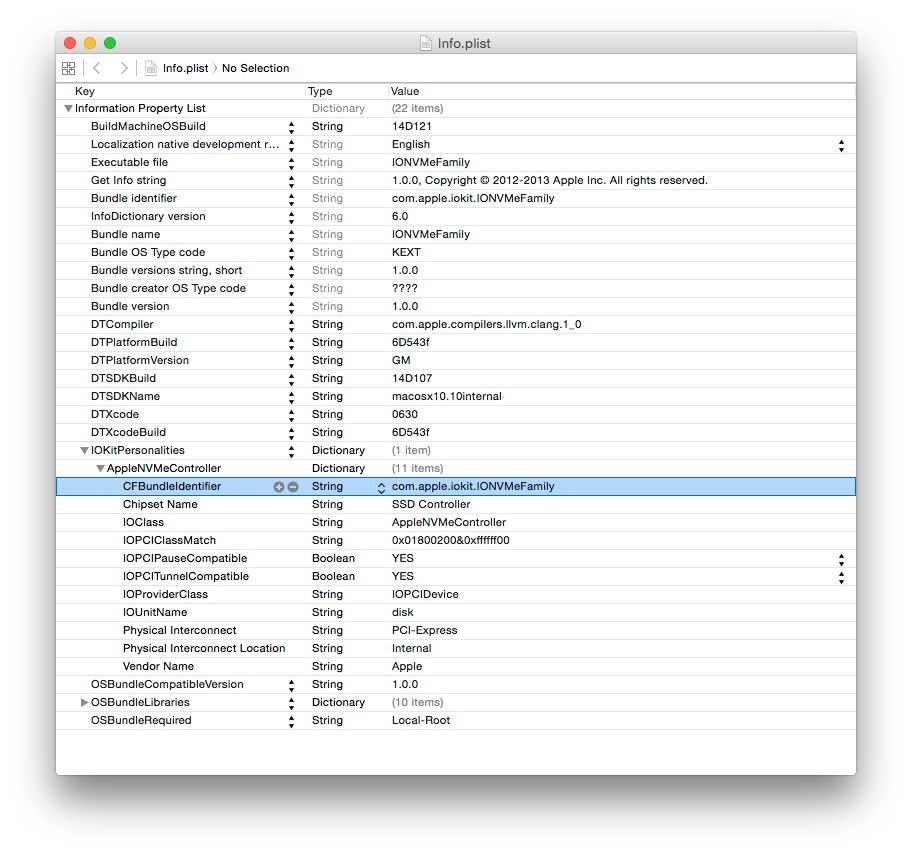Click the Info.plist file icon in the jump bar
The image size is (912, 855).
(151, 68)
